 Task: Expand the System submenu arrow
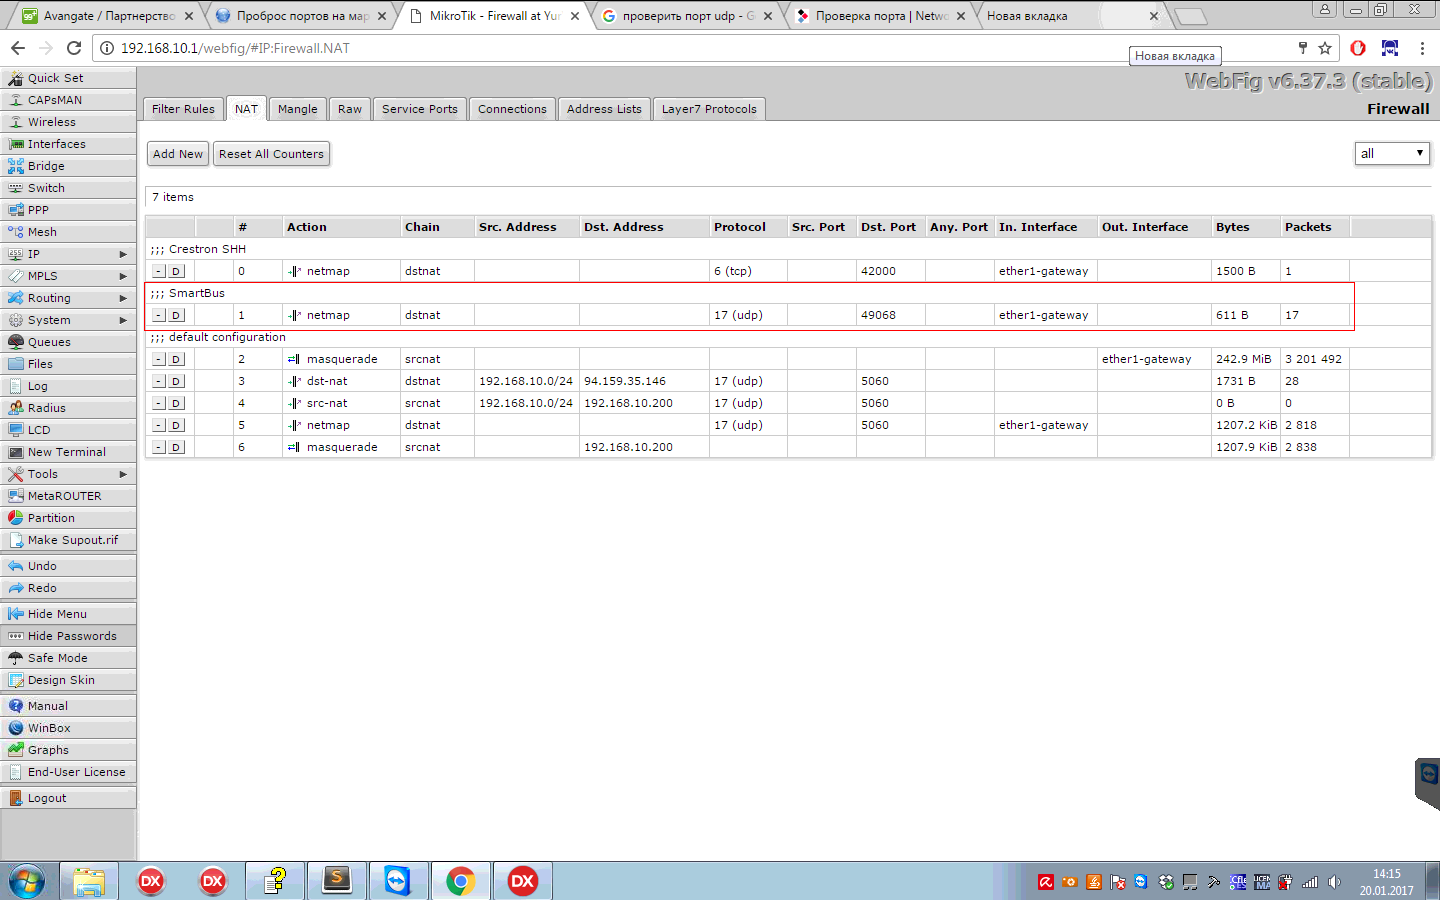coord(123,320)
